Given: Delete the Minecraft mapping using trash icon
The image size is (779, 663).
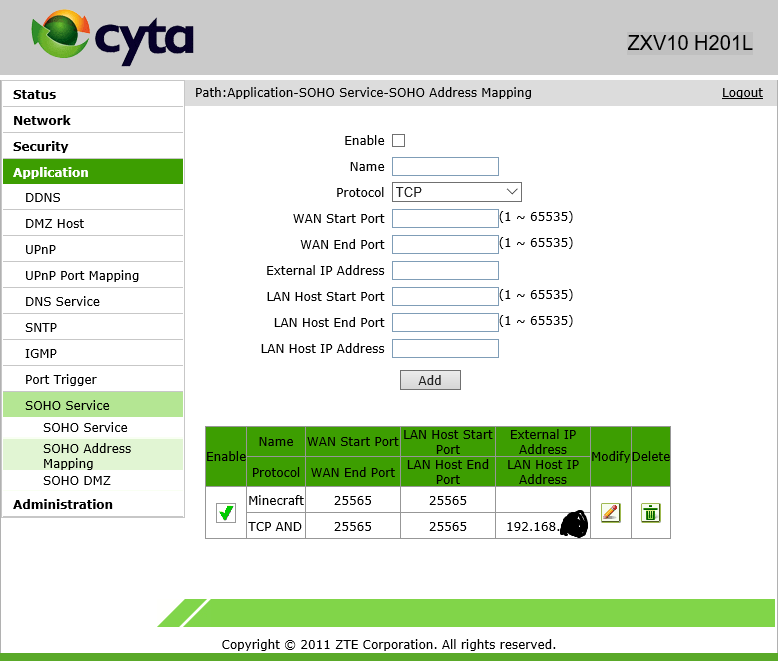Looking at the screenshot, I should pyautogui.click(x=650, y=513).
